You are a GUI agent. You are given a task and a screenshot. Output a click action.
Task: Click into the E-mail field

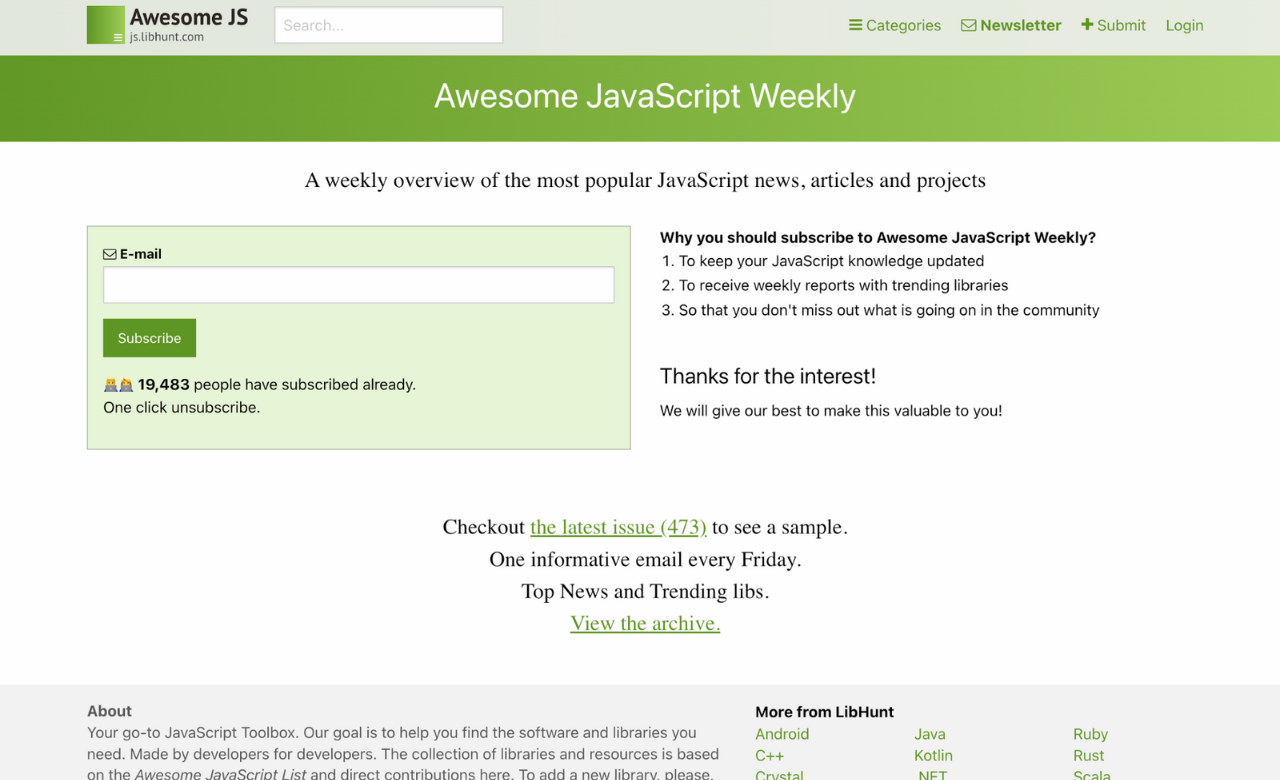[x=359, y=285]
